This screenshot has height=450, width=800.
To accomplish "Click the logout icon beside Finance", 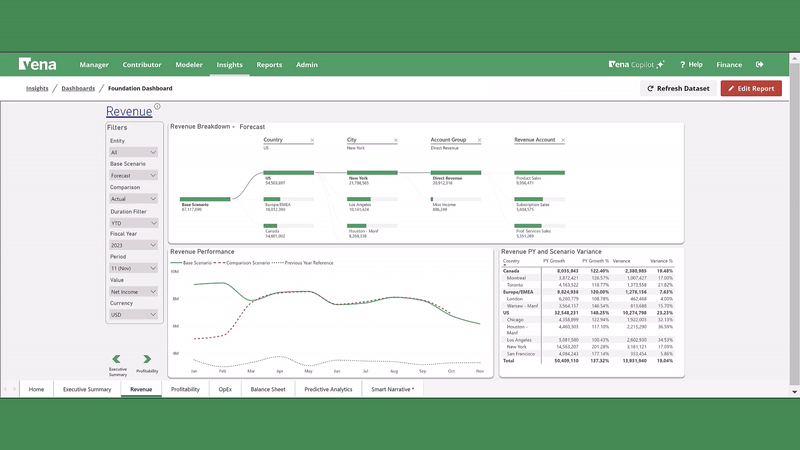I will pos(760,65).
